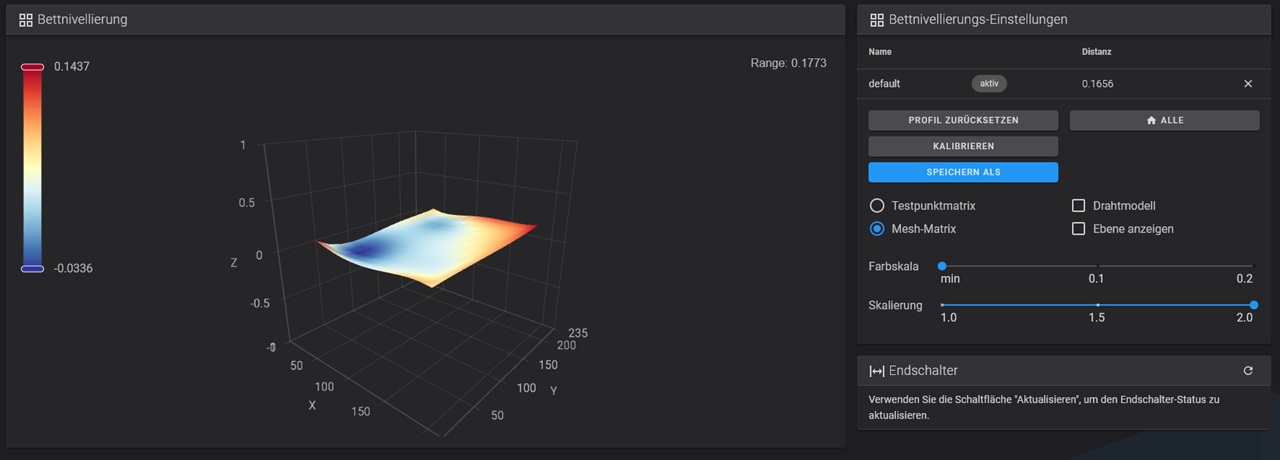Click the Endschalter panel icon

(x=877, y=371)
